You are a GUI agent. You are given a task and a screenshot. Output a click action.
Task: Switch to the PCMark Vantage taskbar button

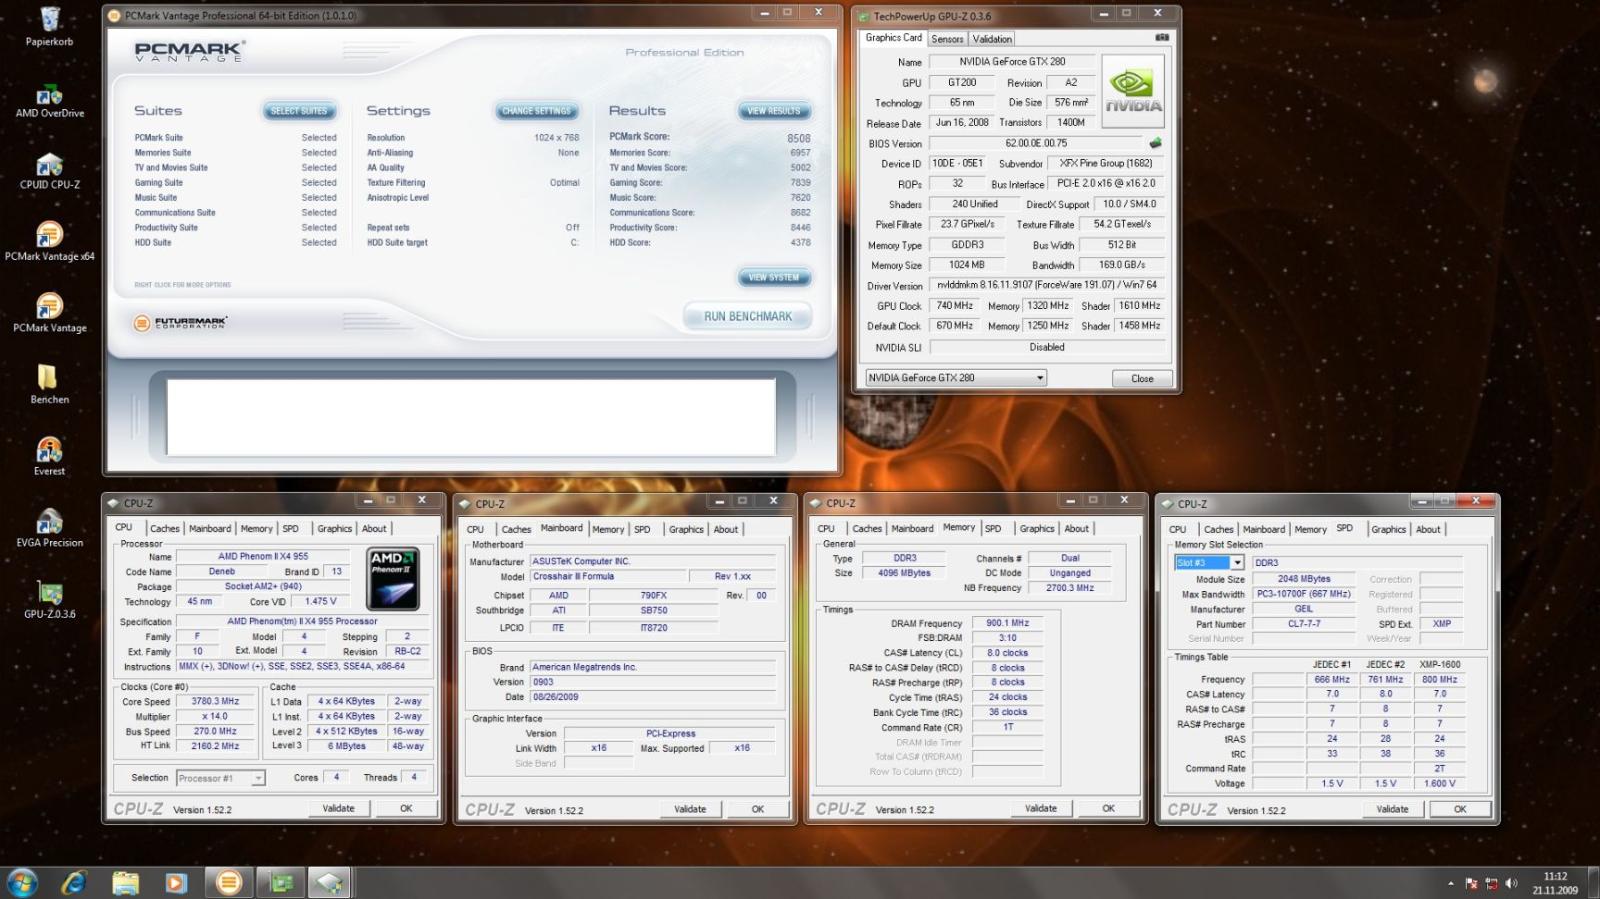tap(229, 882)
